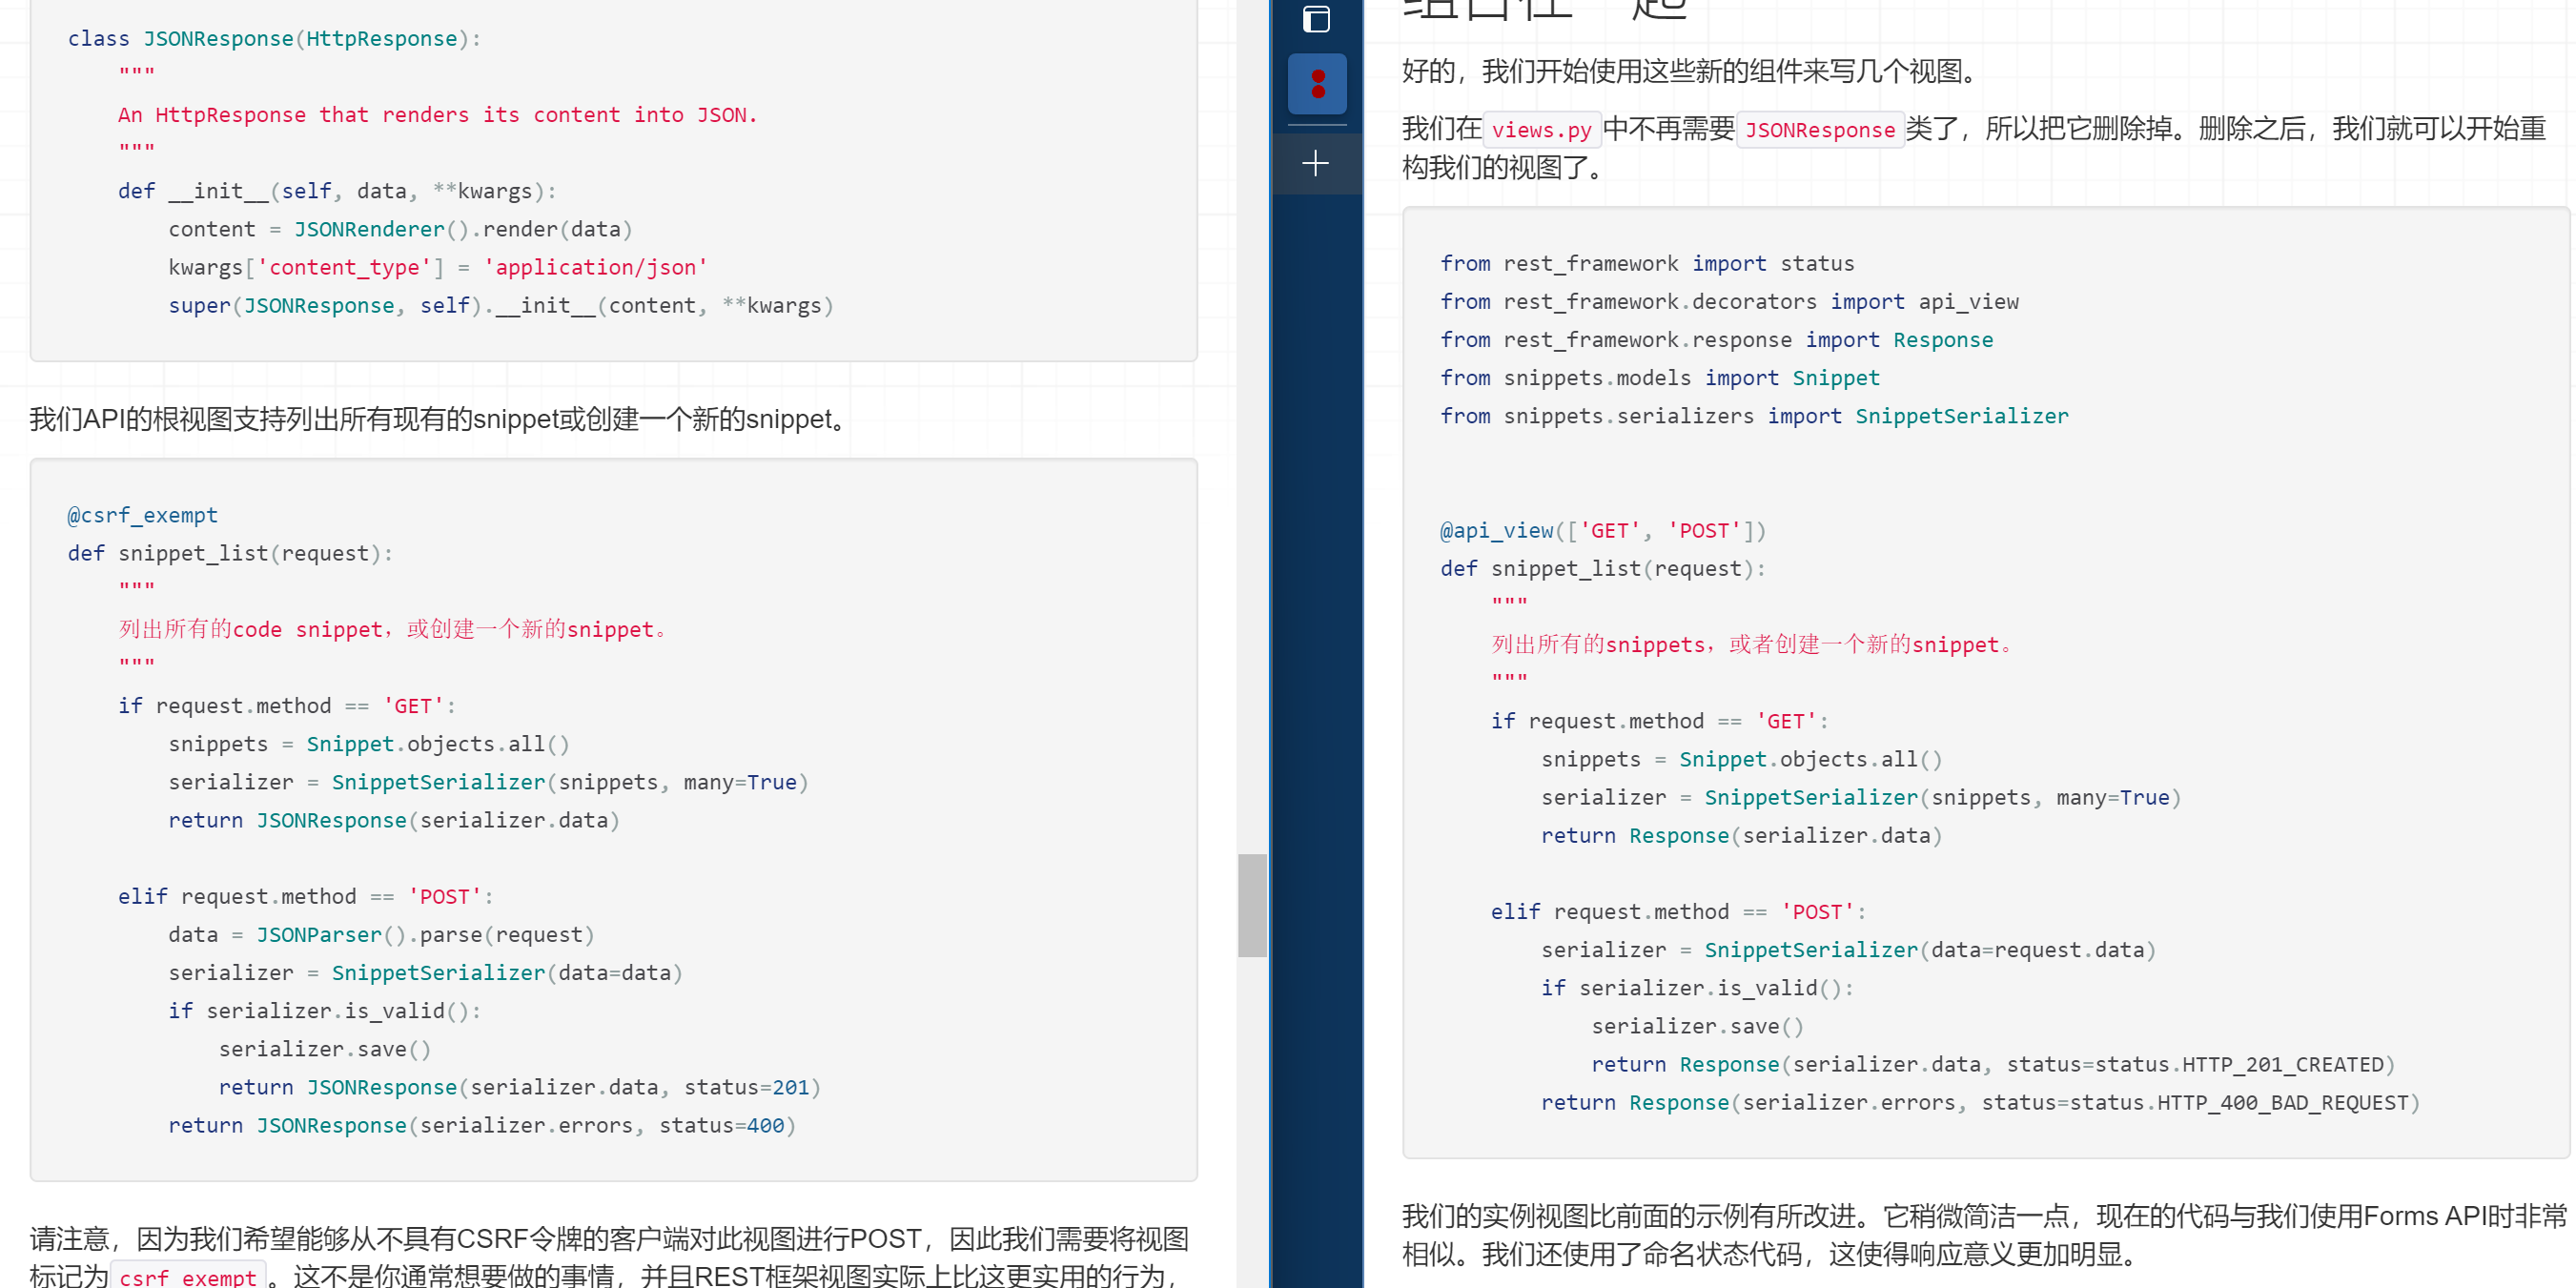
Task: Click the api_view import line
Action: [1728, 302]
